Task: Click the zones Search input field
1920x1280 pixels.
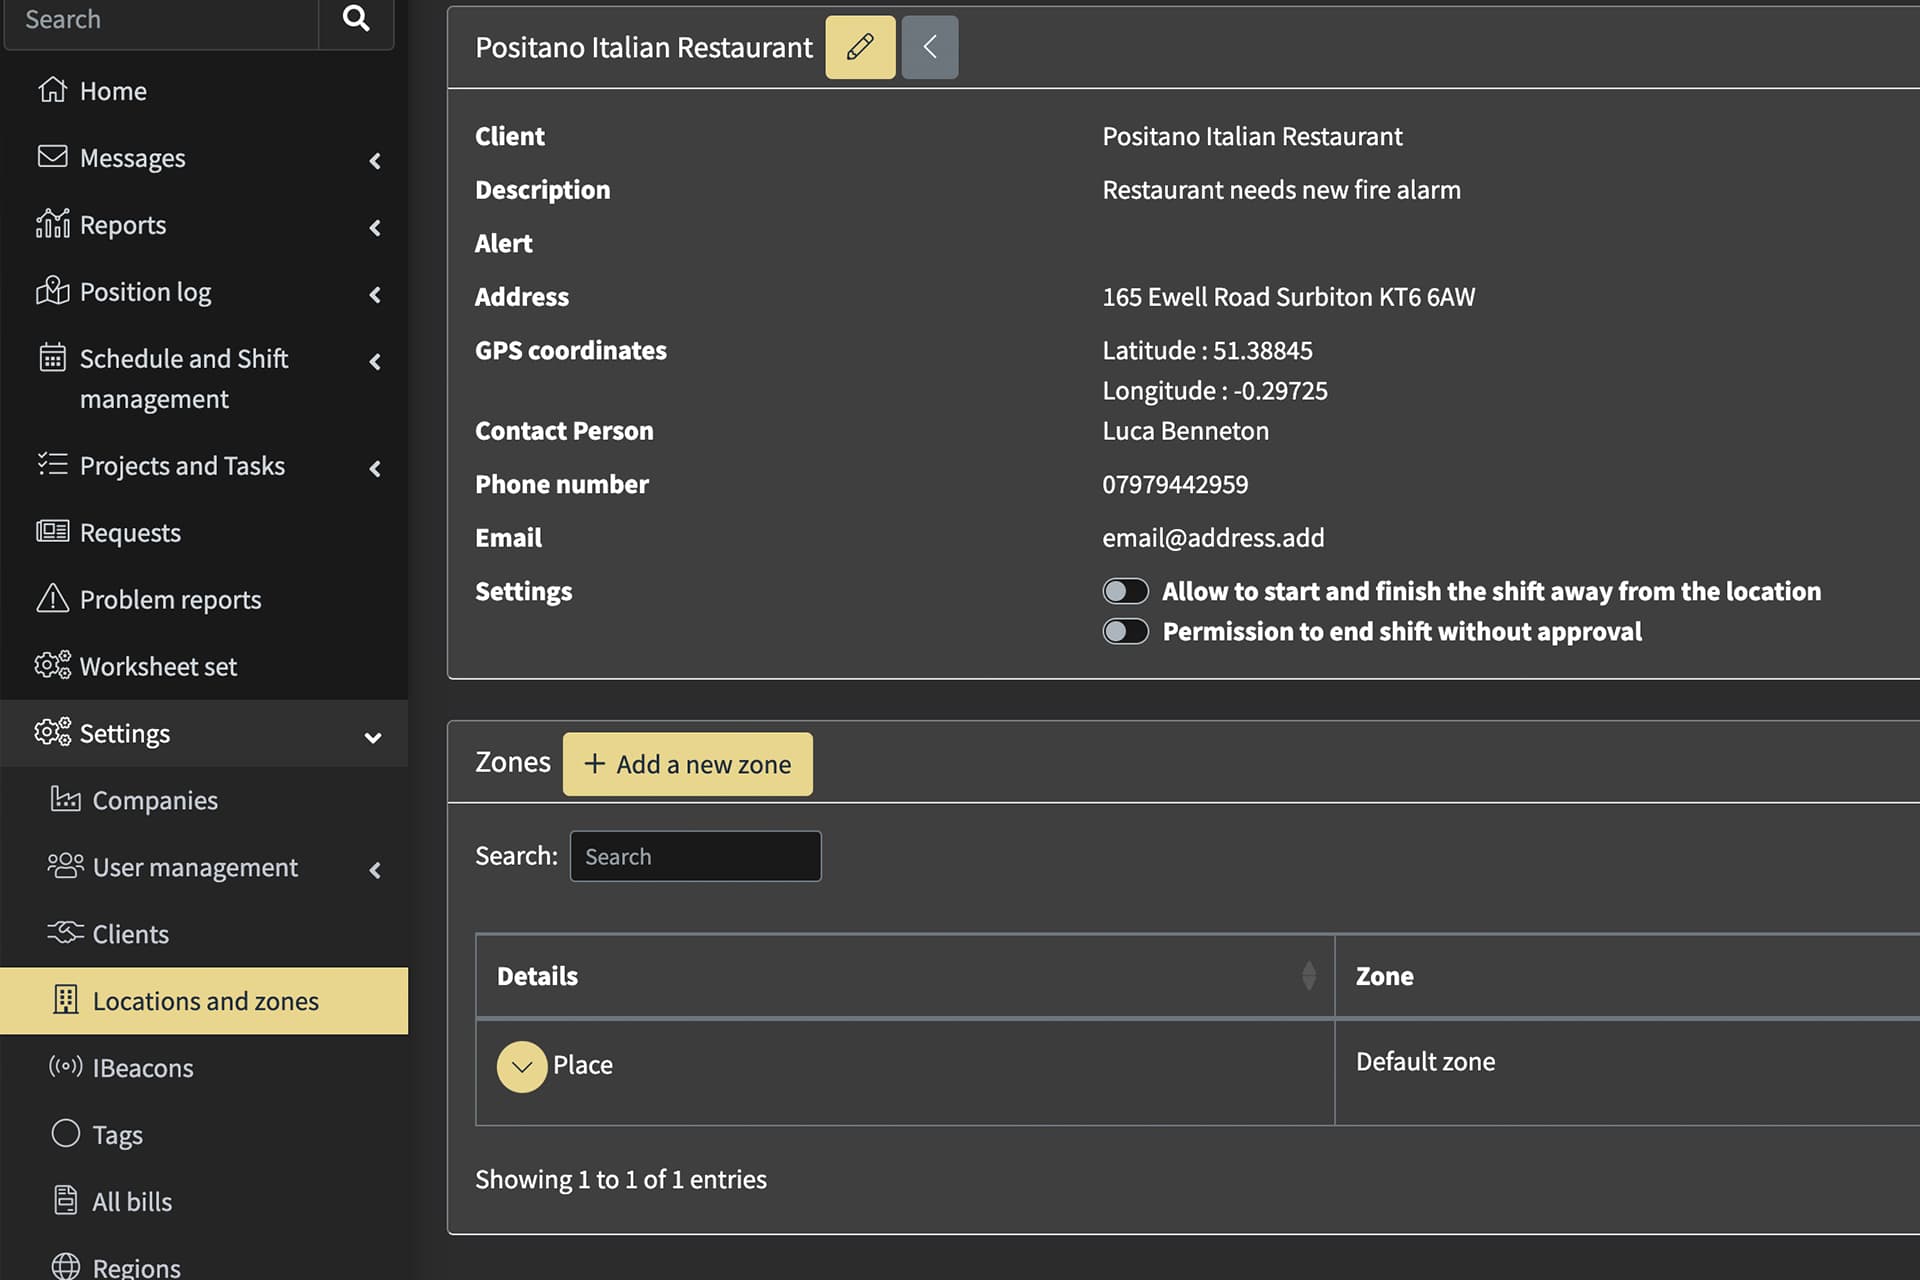Action: [x=695, y=856]
